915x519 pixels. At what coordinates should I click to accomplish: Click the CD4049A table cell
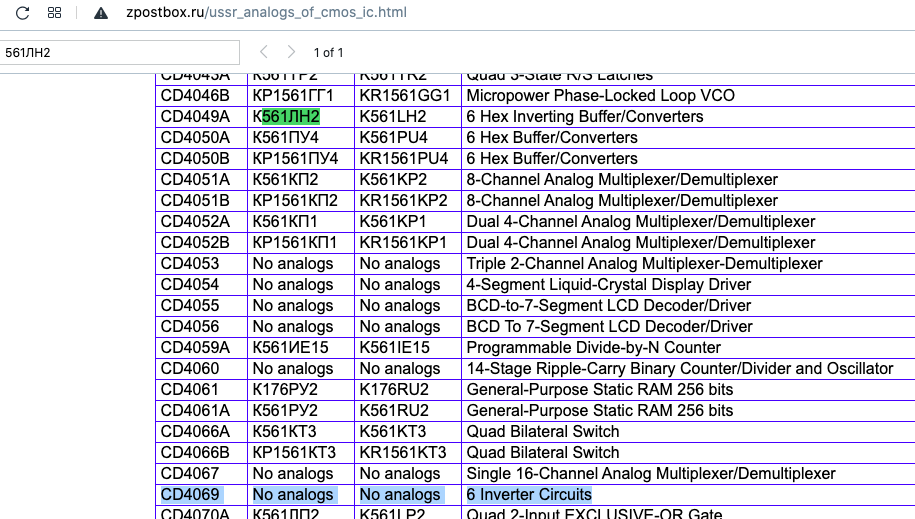pos(195,117)
